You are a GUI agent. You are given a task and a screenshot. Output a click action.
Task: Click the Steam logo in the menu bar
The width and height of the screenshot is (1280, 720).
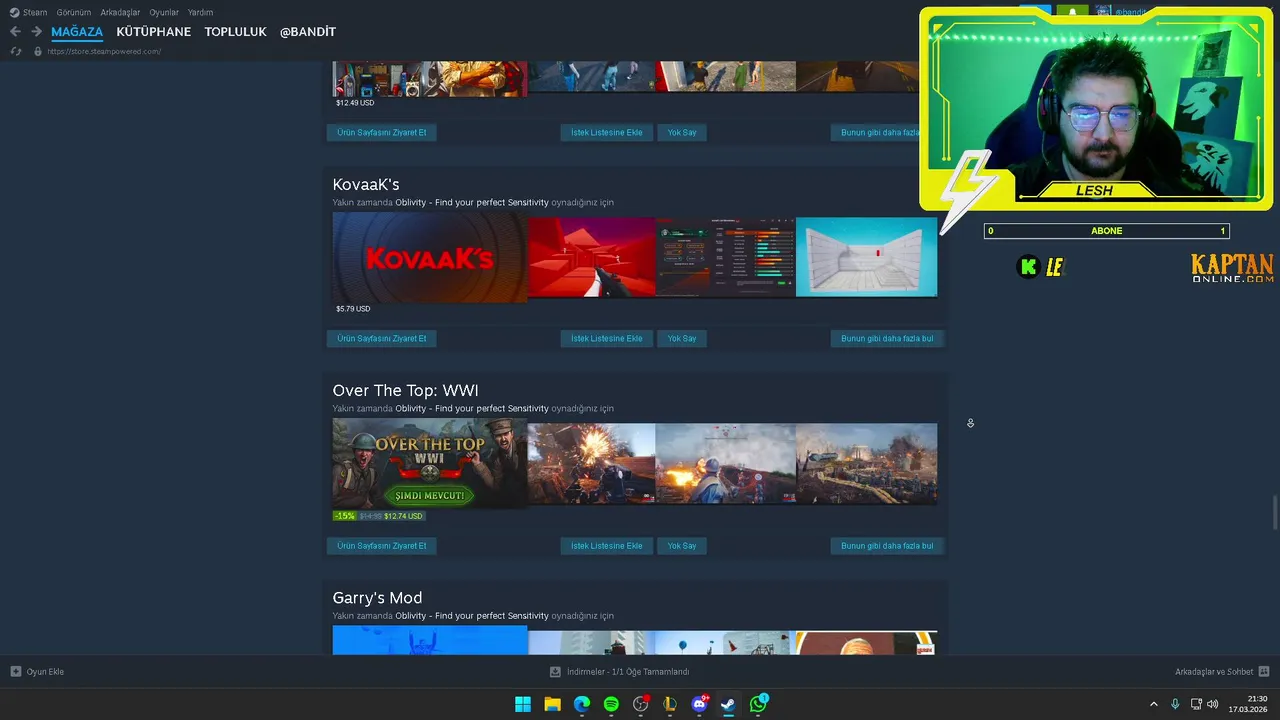pos(14,12)
